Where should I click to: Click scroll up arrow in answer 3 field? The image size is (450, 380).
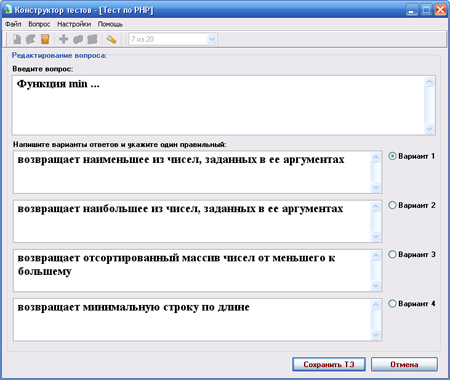[x=376, y=256]
